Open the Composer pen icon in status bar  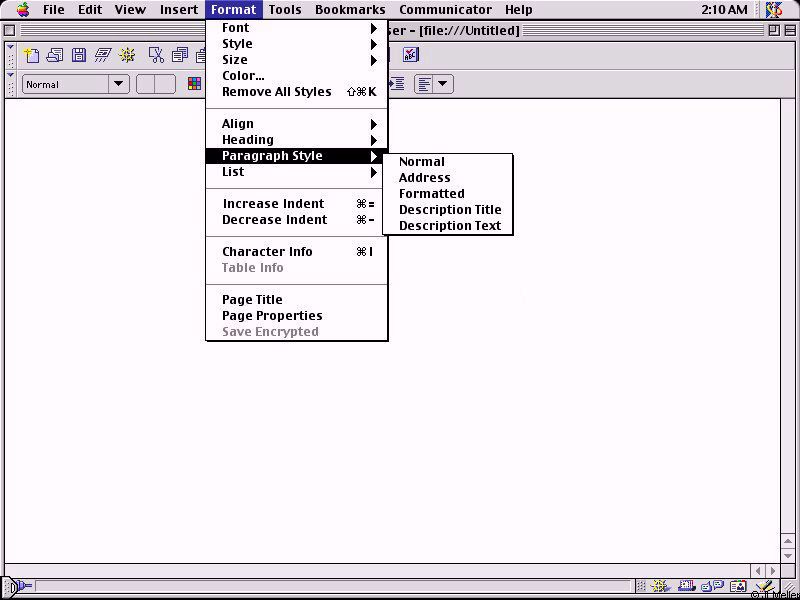click(x=763, y=587)
